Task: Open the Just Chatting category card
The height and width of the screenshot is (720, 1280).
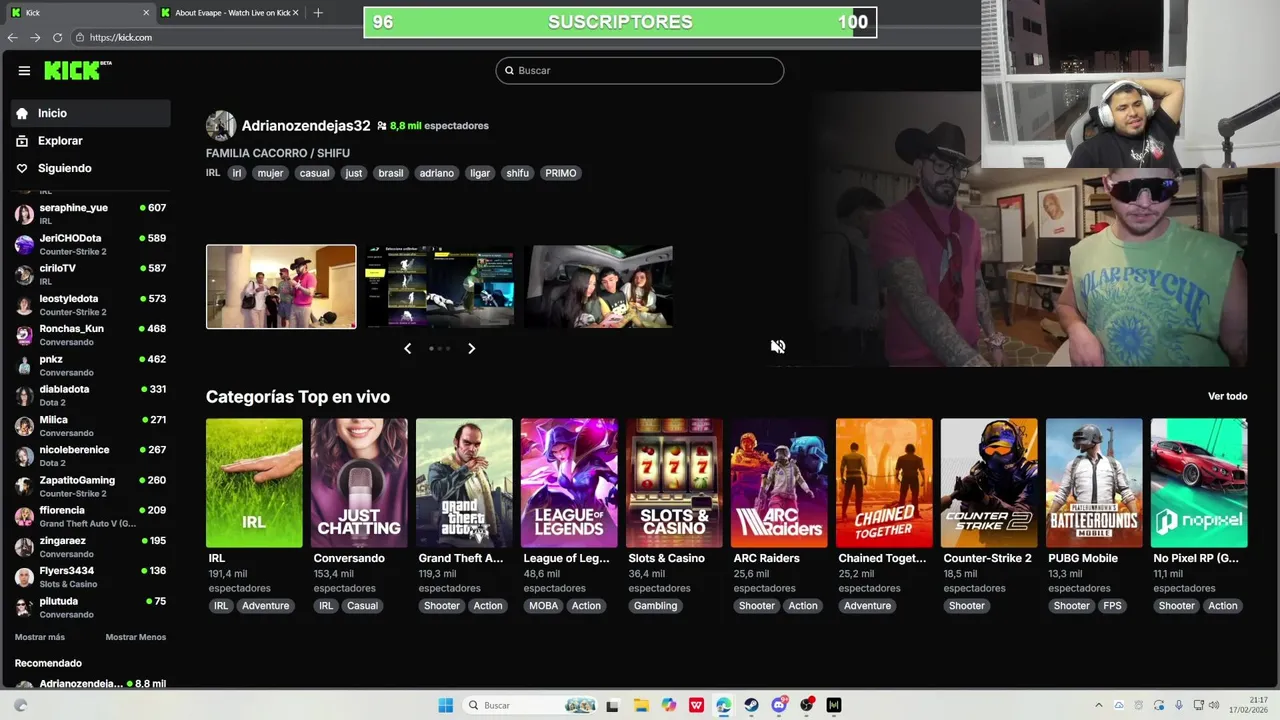Action: 359,483
